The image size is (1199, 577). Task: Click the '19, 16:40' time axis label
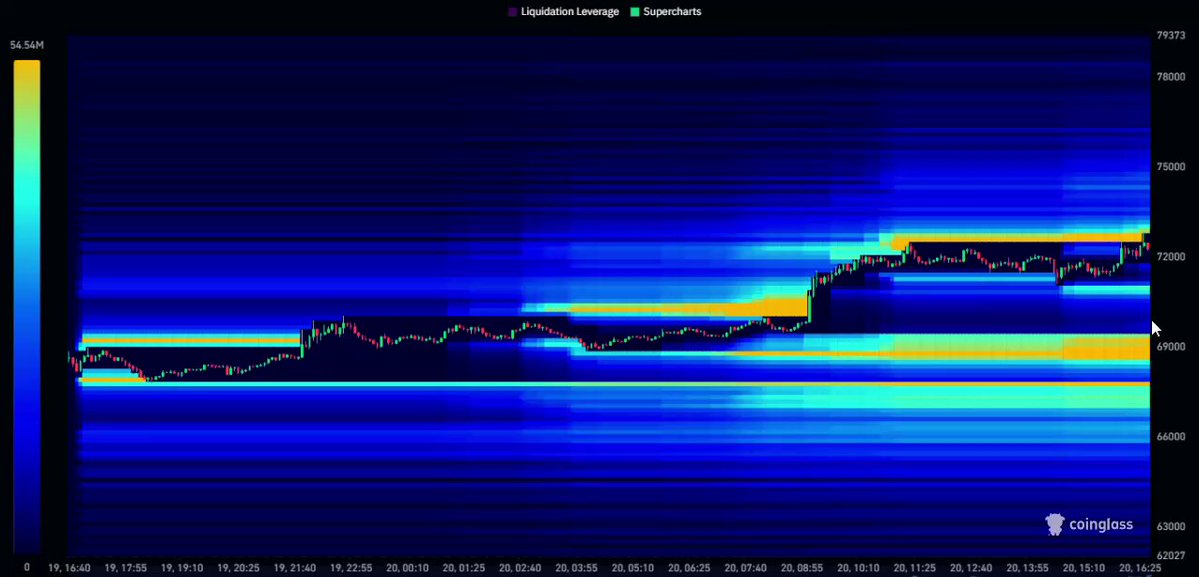point(70,568)
